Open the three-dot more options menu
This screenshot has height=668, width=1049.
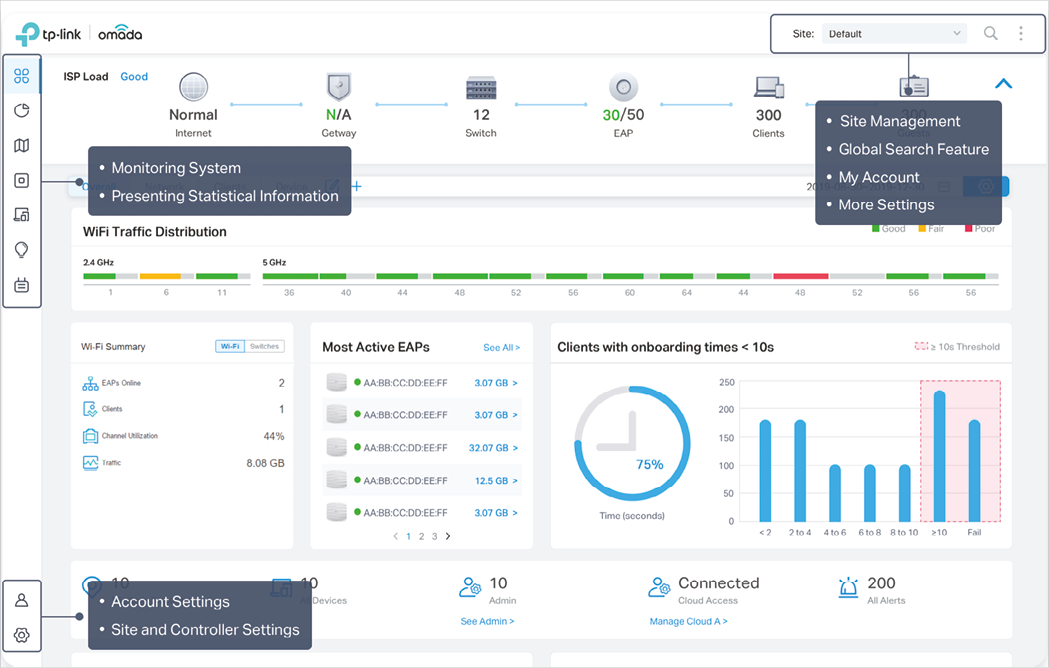(x=1020, y=33)
